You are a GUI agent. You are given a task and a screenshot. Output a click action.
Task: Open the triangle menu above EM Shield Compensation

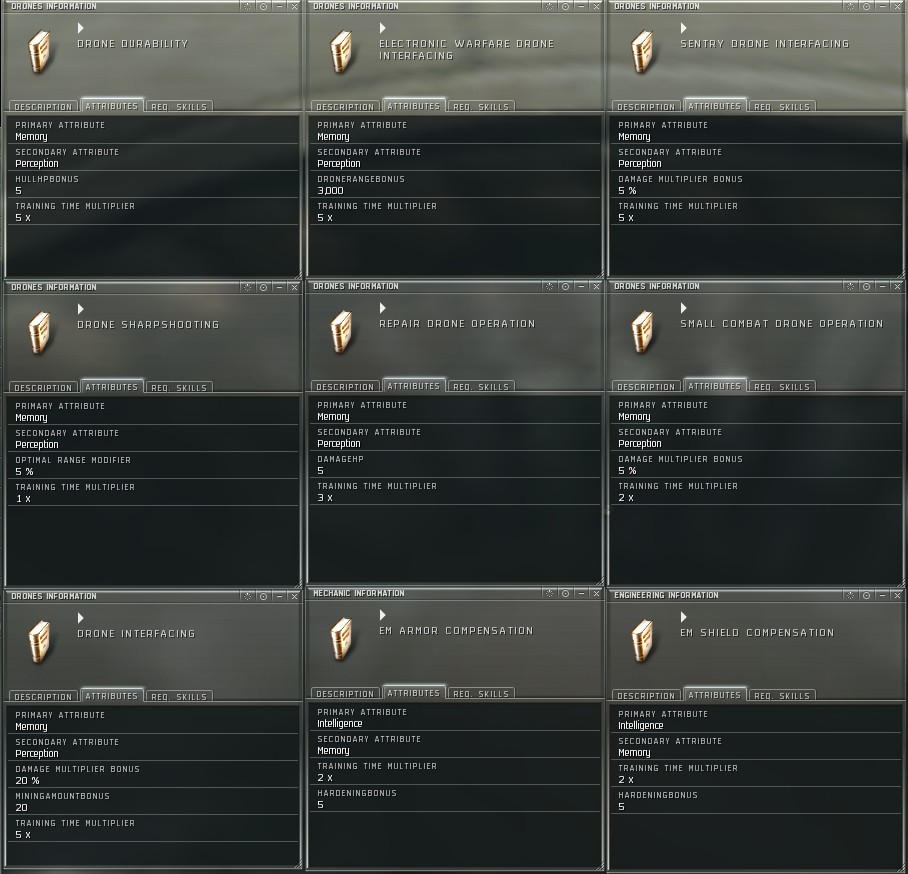[684, 617]
